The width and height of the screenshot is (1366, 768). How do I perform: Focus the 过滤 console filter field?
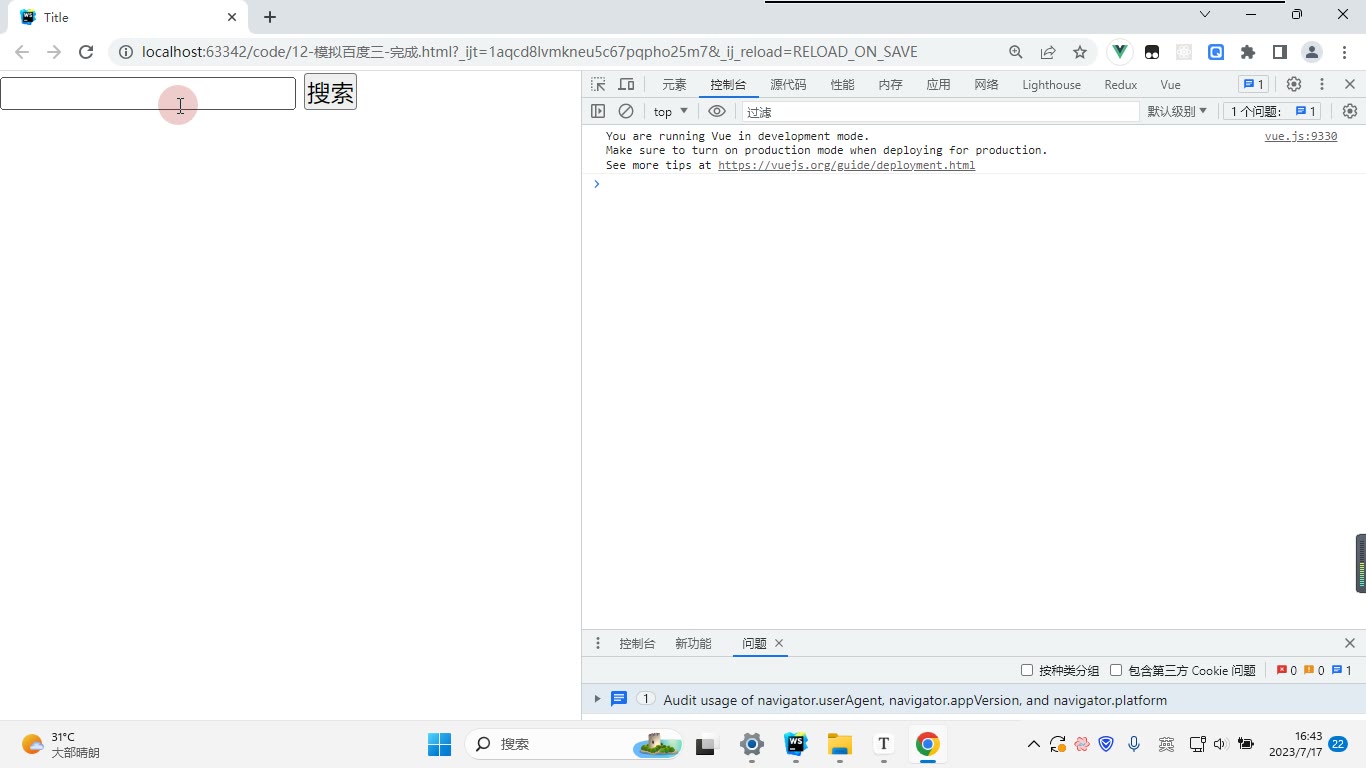point(940,112)
